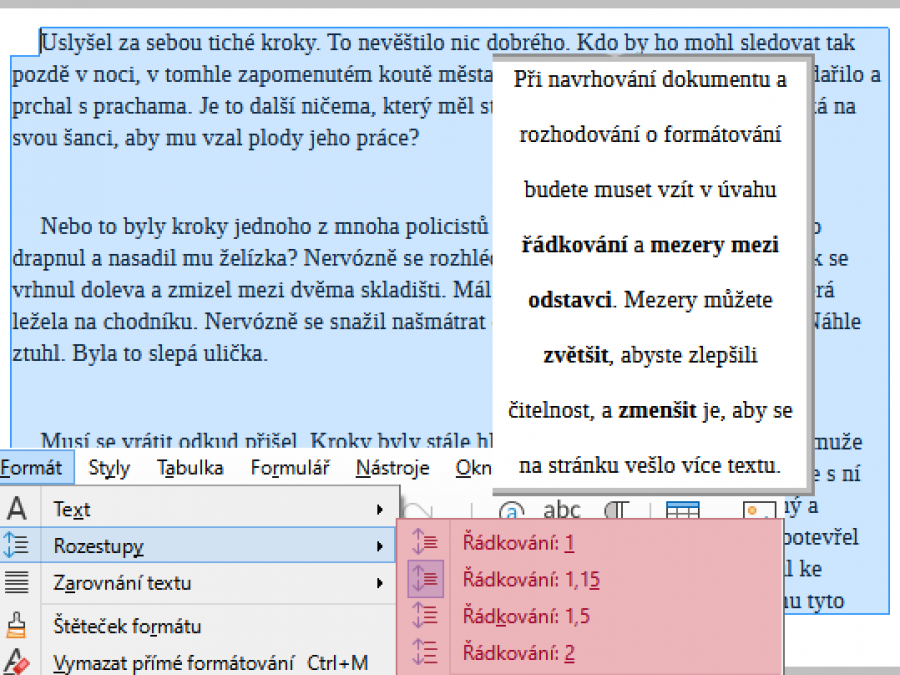
Task: Click the insert image toolbar icon
Action: (759, 510)
